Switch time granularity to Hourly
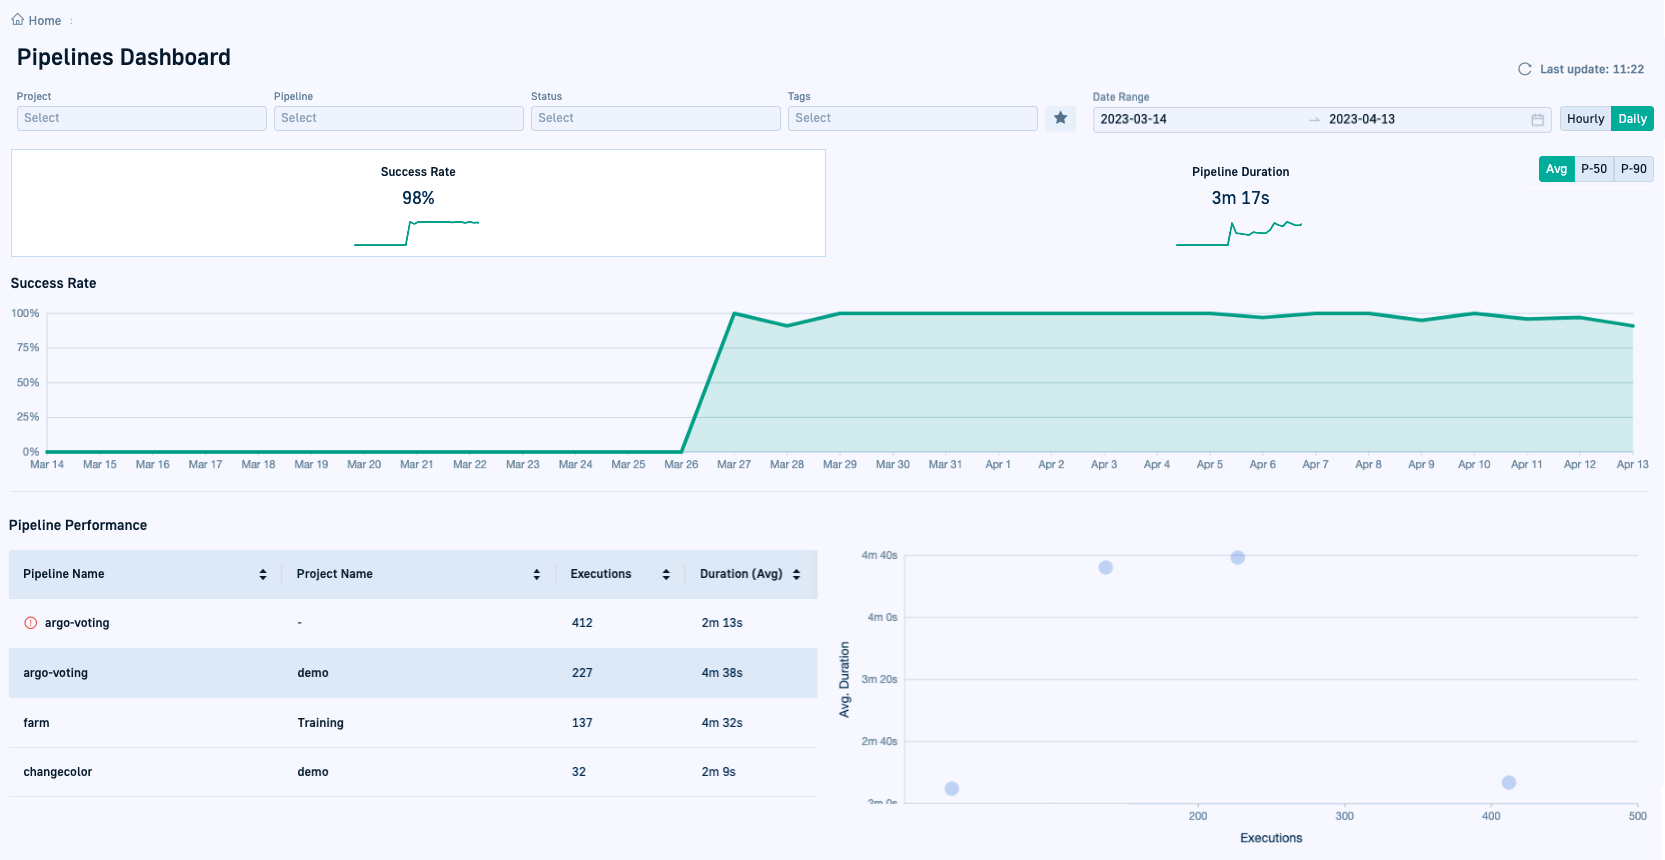 1585,119
